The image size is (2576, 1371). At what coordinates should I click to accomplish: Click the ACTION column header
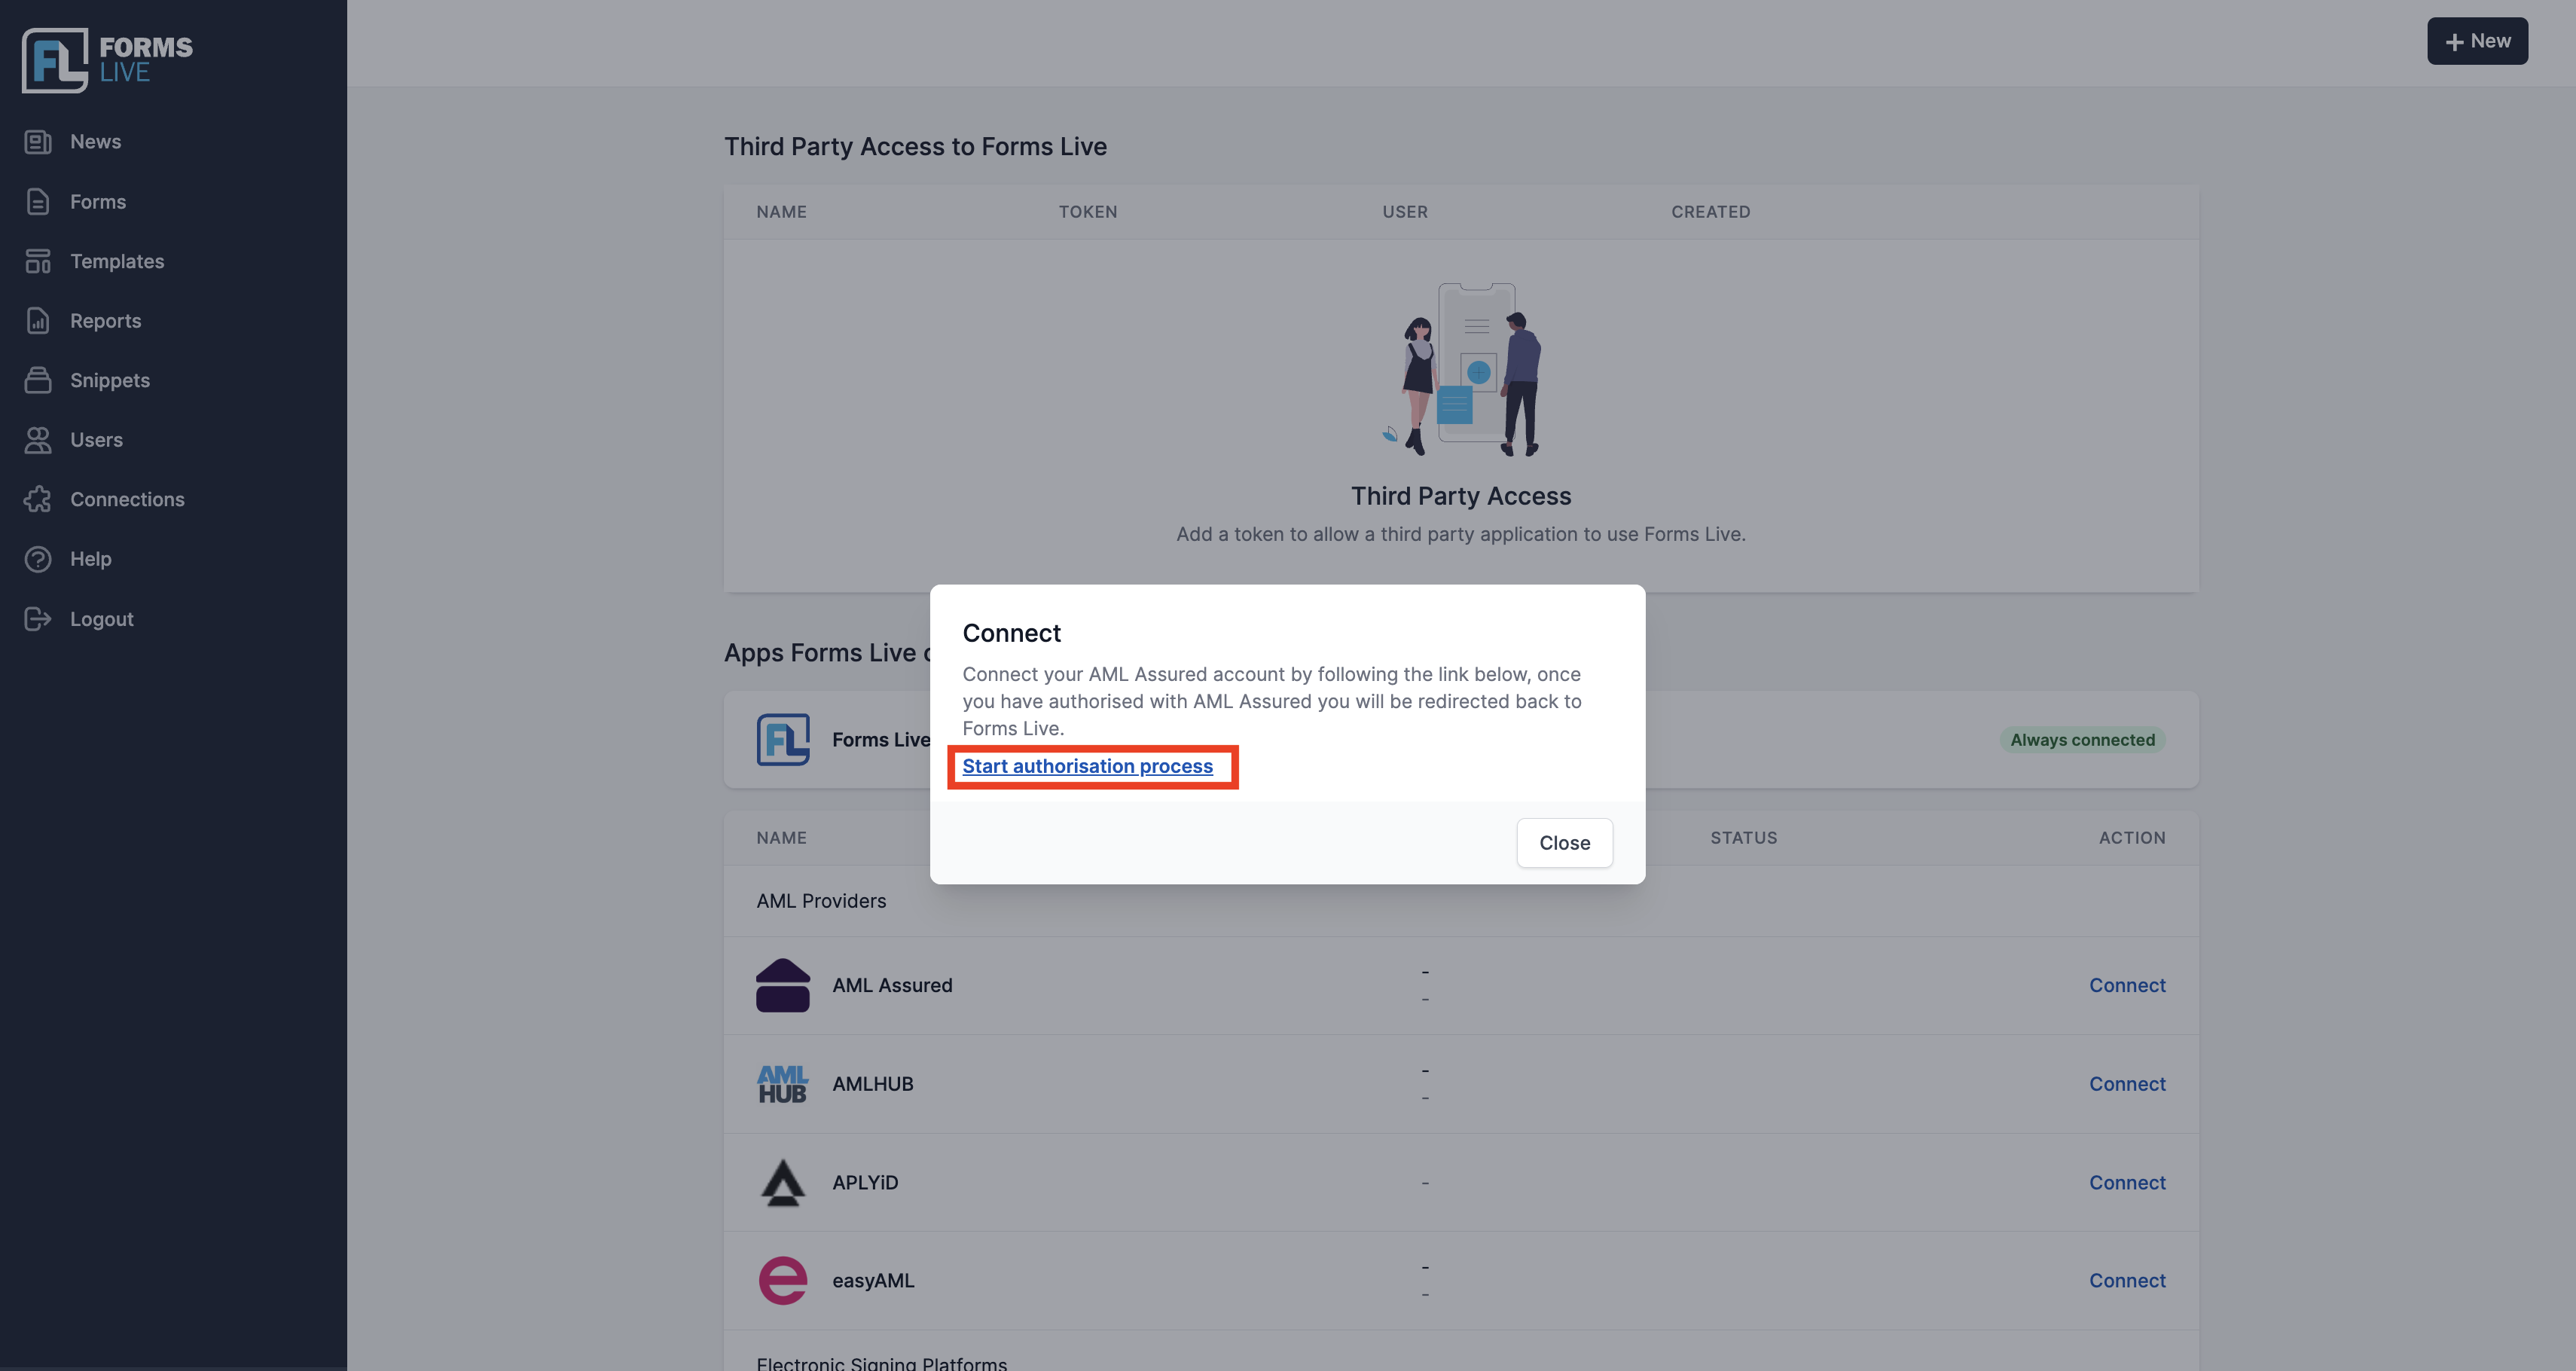point(2132,838)
